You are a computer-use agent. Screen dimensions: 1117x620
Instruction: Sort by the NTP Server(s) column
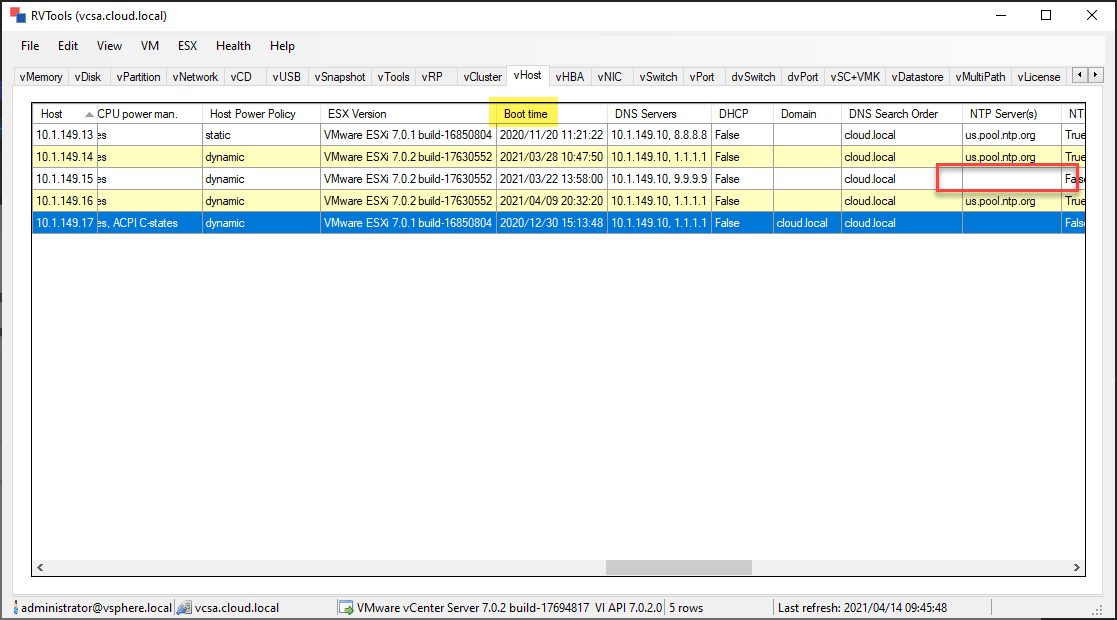(x=1012, y=114)
